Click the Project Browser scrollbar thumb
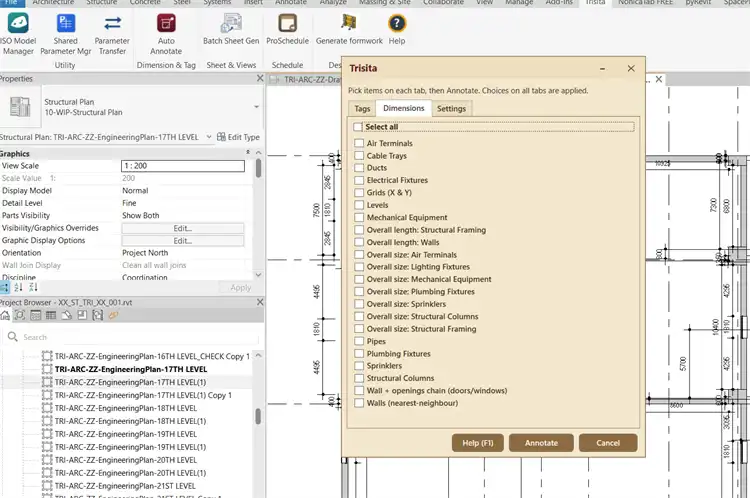This screenshot has width=750, height=498. (258, 416)
